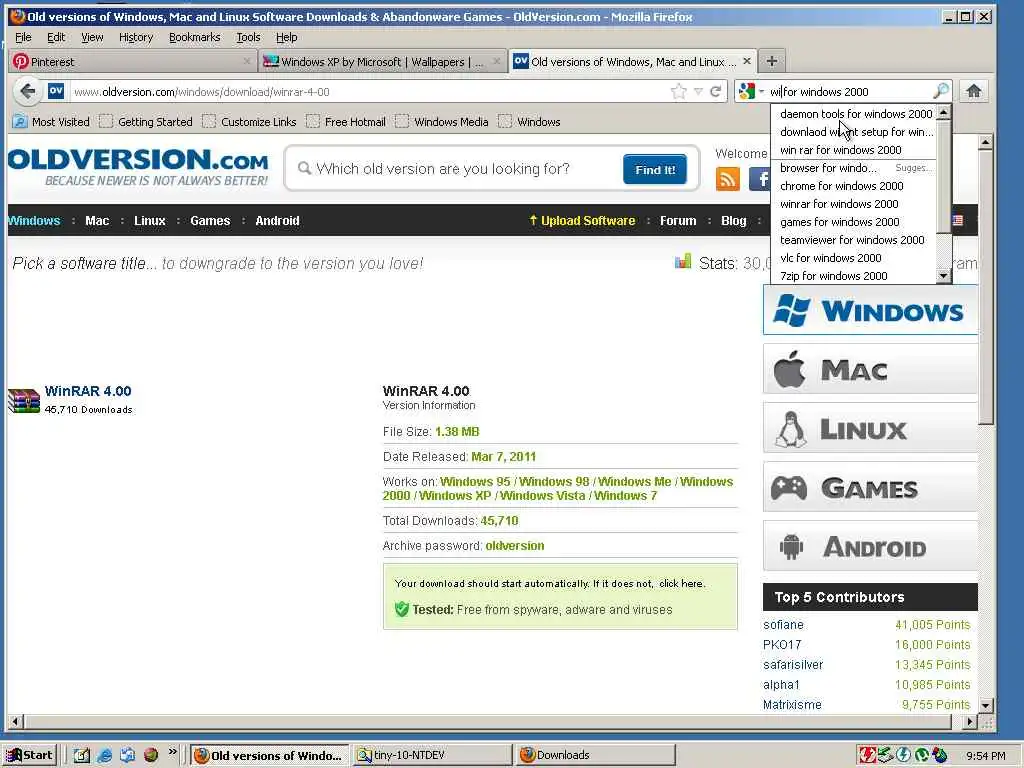
Task: Choose suggestion 'win rar for windows 2000'
Action: coord(854,150)
